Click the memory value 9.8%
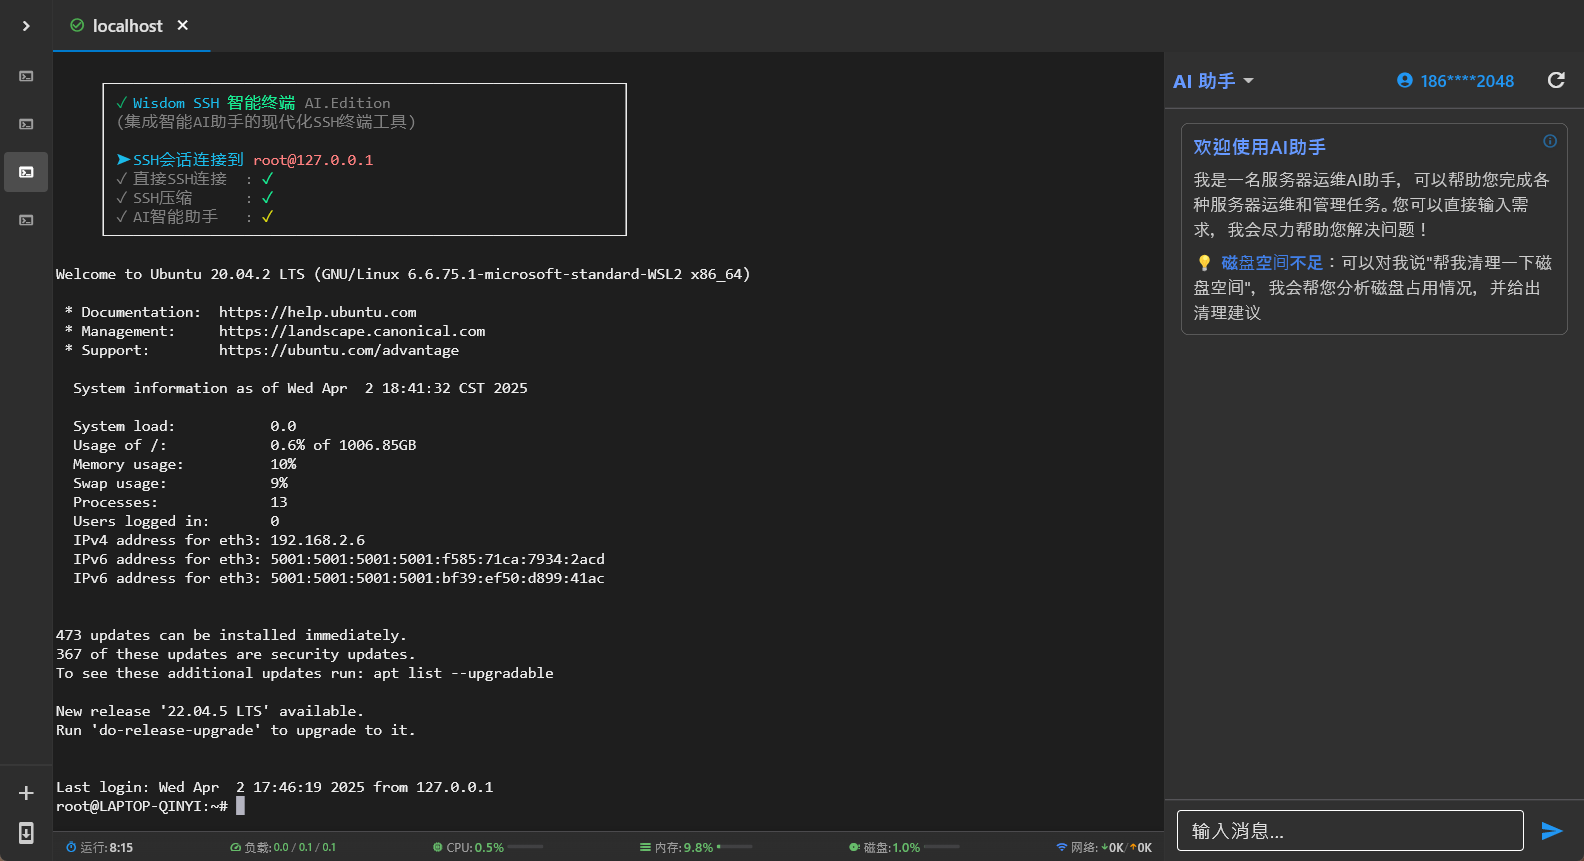The height and width of the screenshot is (861, 1584). click(x=698, y=847)
